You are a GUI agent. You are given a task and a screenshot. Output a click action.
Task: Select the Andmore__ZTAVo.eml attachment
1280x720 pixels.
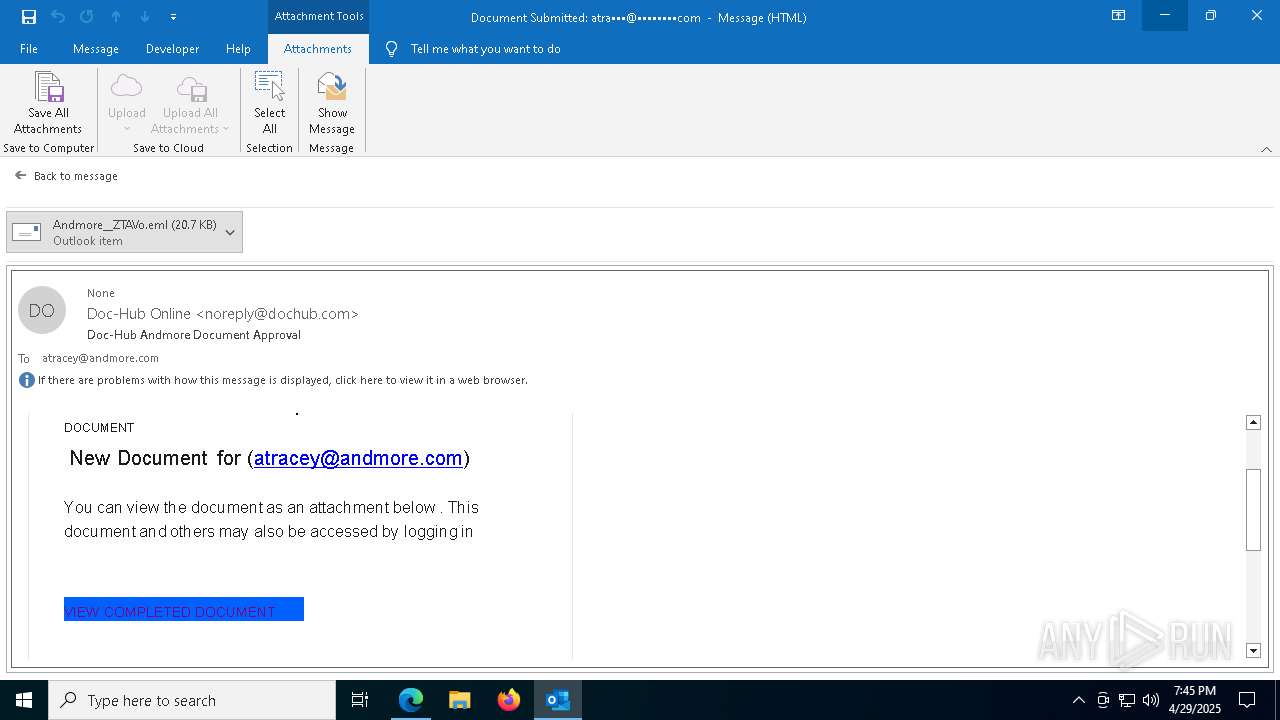124,232
